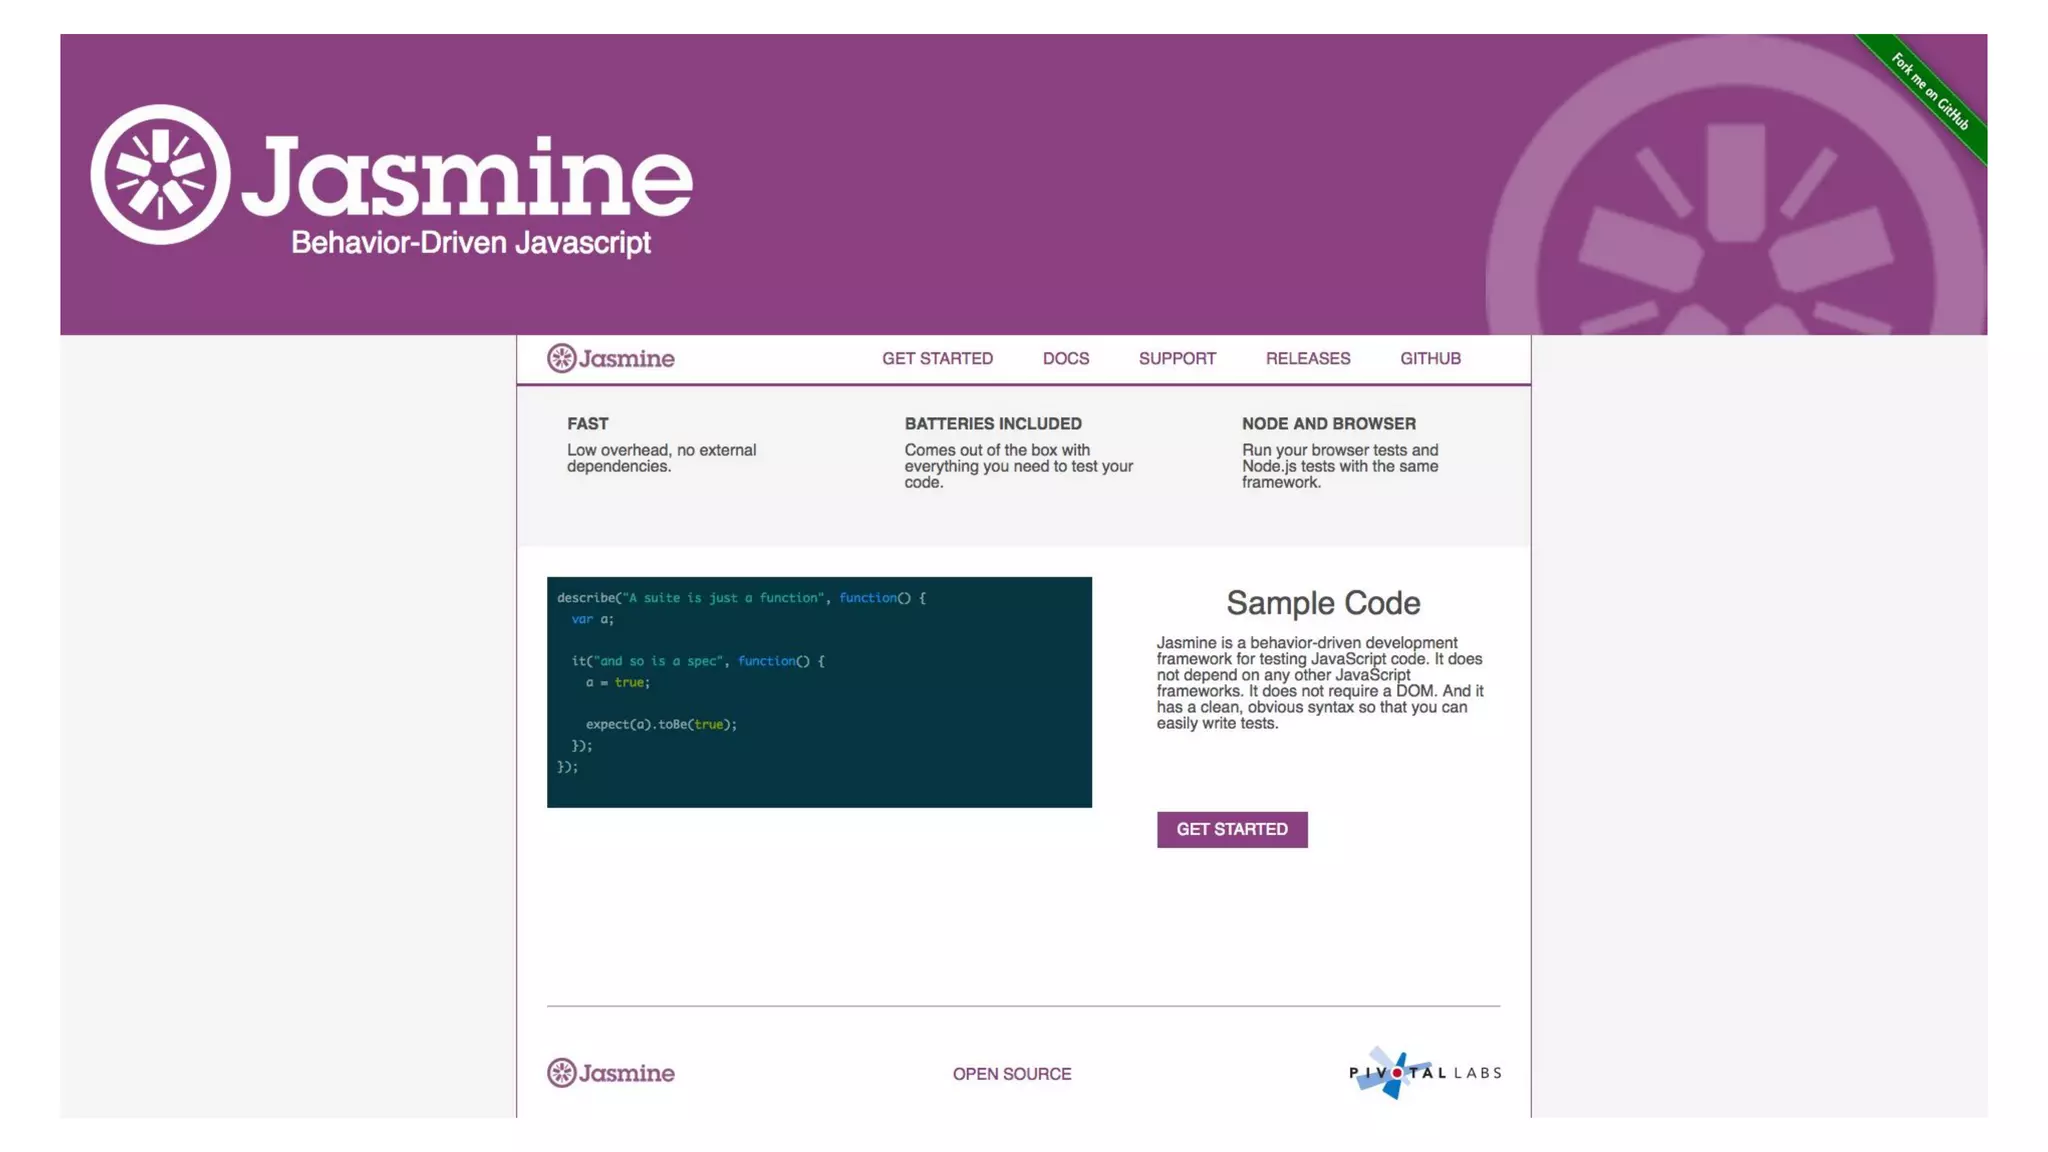Click the Jasmine logo in the footer

pyautogui.click(x=610, y=1073)
